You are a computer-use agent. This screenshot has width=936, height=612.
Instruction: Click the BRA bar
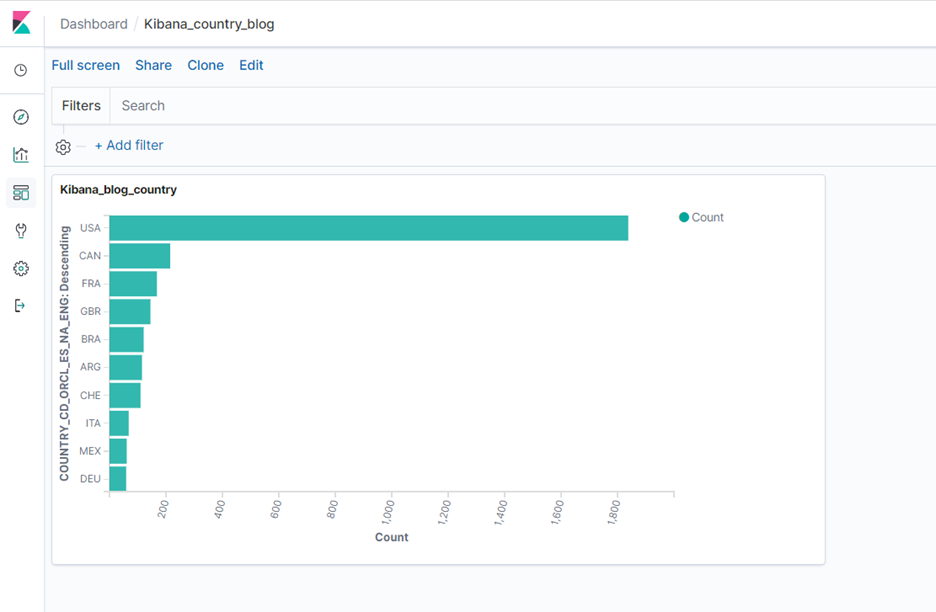click(x=127, y=339)
